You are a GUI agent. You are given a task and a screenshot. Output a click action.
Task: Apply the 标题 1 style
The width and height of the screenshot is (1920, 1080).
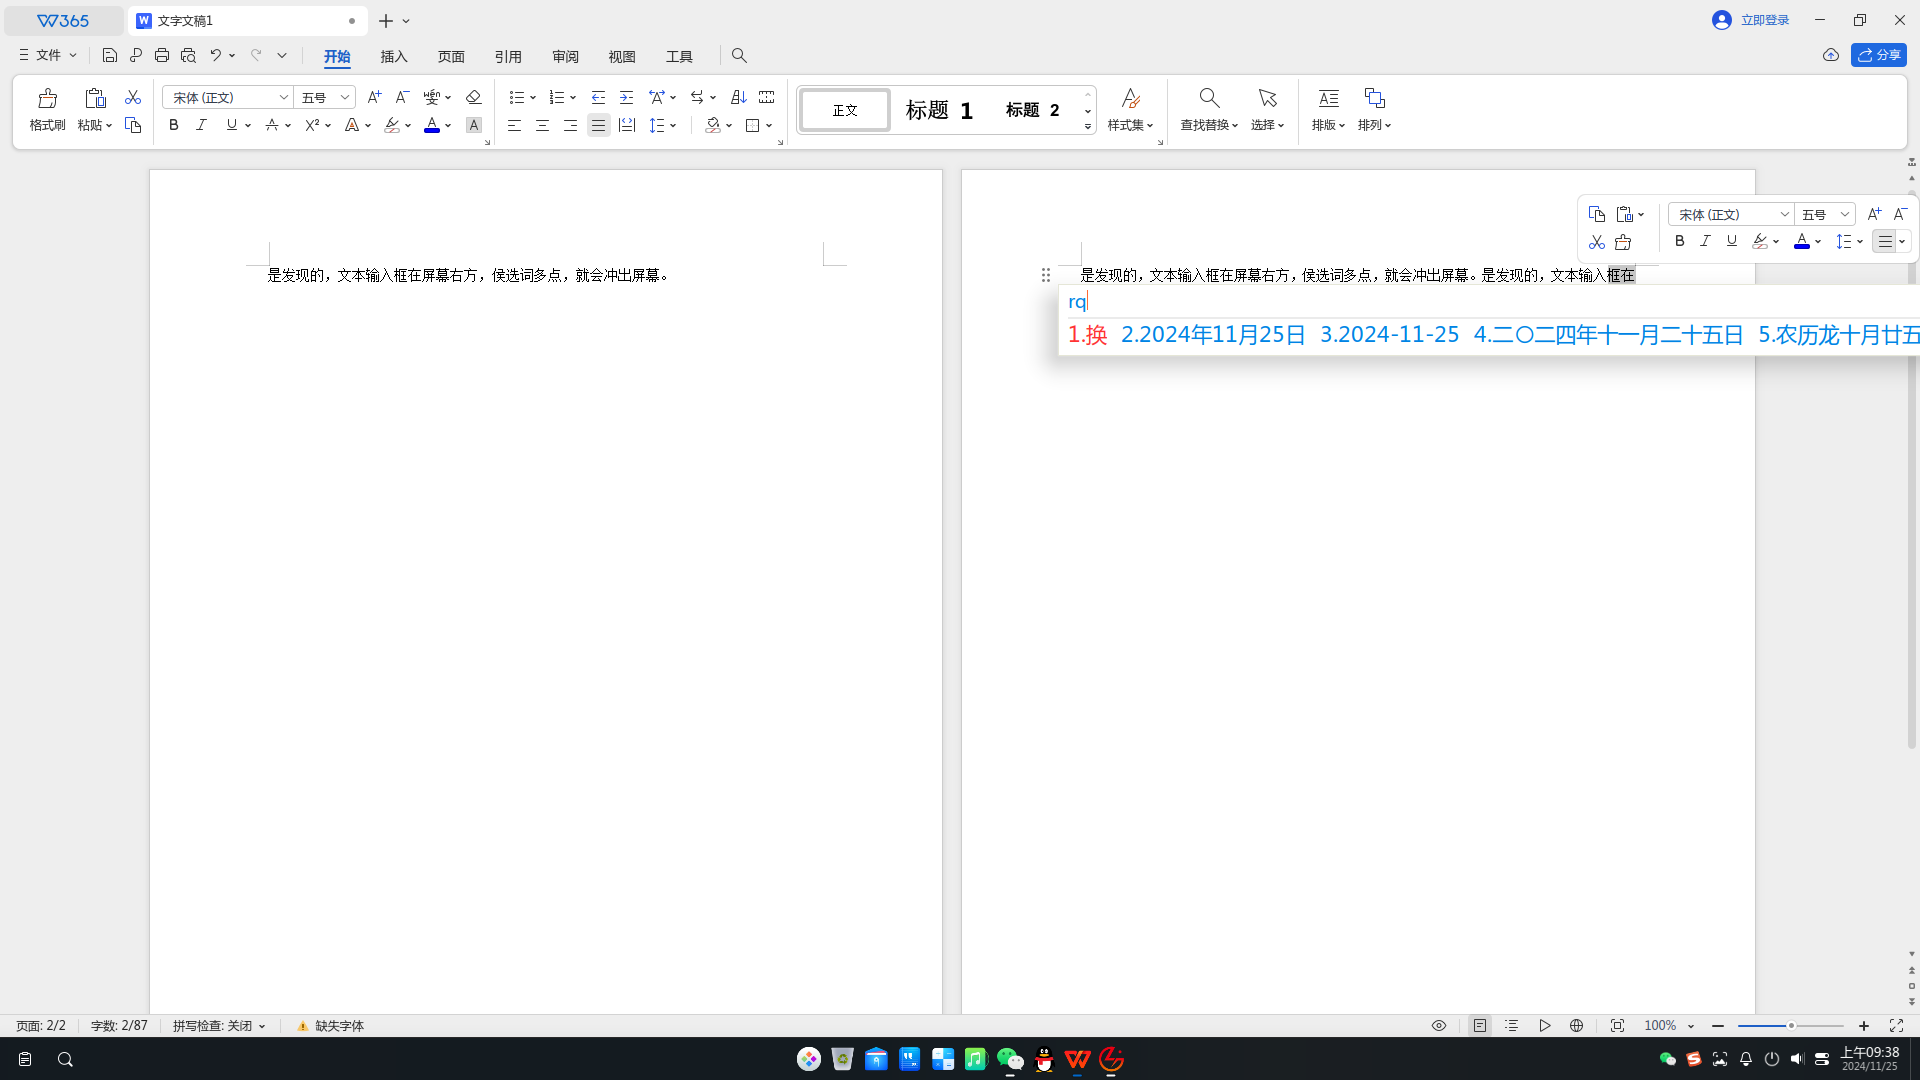939,110
